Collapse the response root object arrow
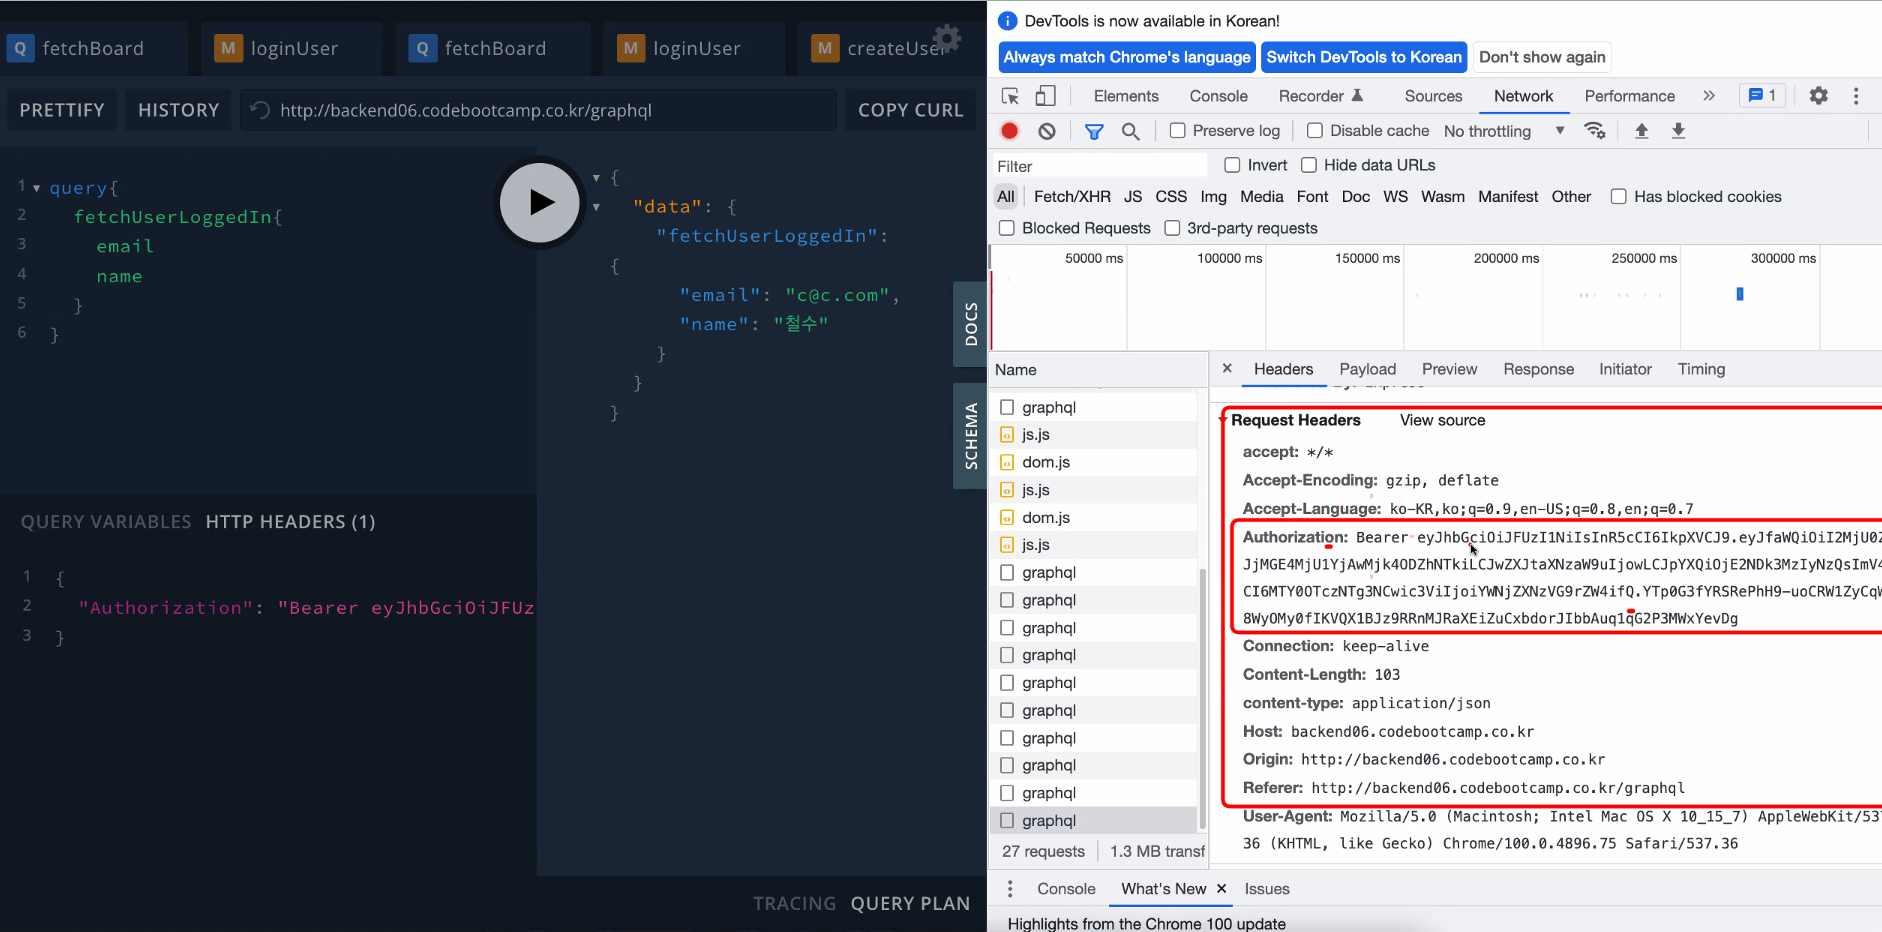Viewport: 1882px width, 932px height. 596,178
